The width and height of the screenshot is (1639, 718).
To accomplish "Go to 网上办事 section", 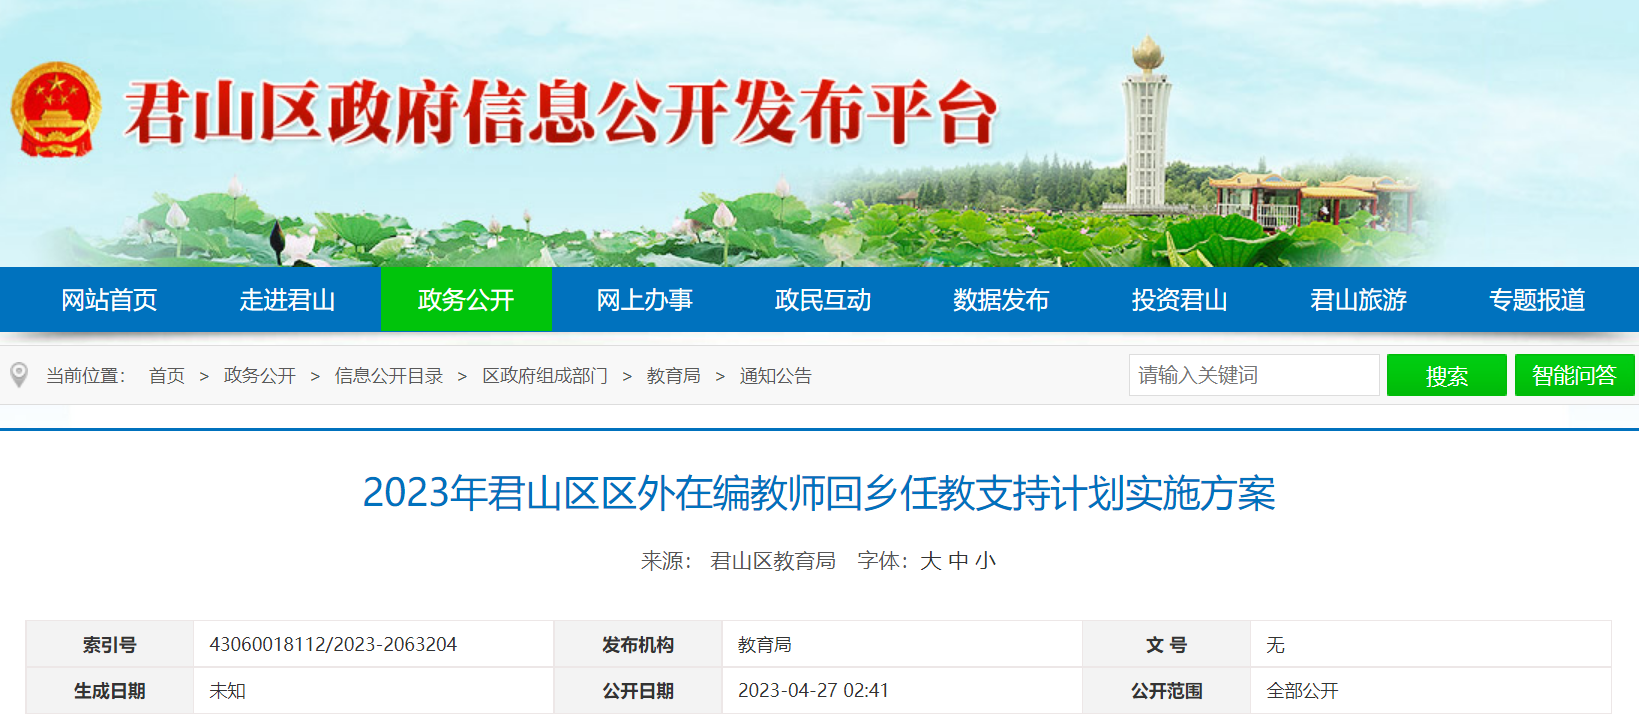I will (x=645, y=300).
